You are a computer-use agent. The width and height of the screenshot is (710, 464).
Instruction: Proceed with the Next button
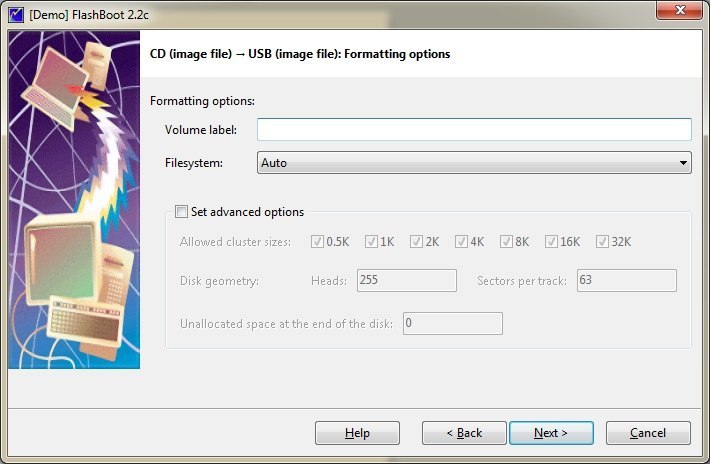[x=550, y=433]
